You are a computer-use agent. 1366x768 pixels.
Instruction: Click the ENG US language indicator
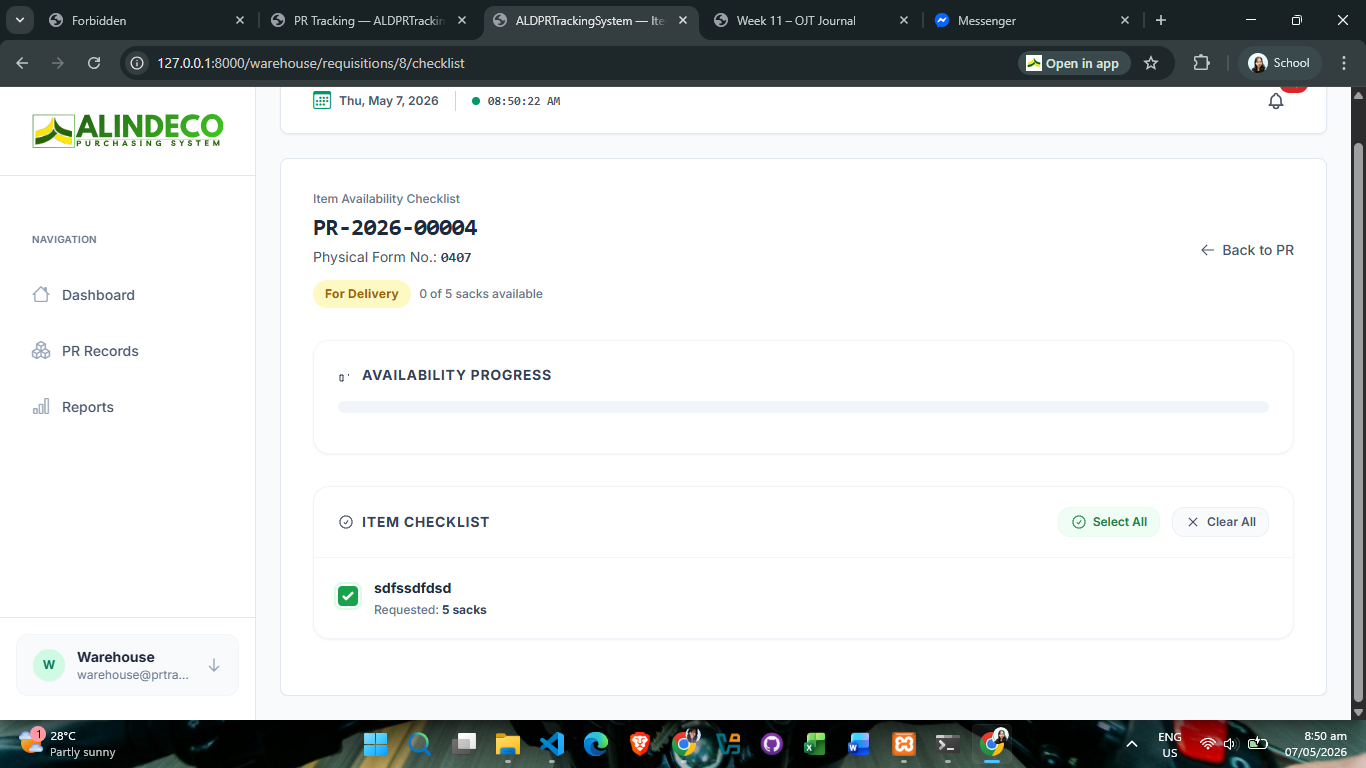[x=1169, y=744]
